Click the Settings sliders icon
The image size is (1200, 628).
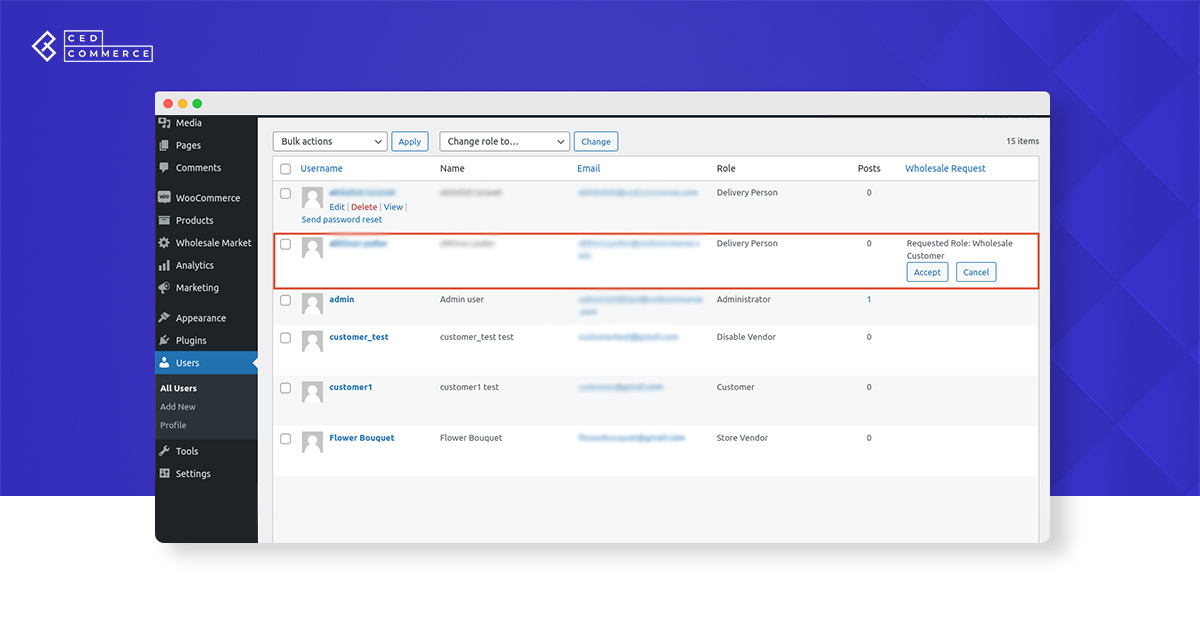click(164, 473)
